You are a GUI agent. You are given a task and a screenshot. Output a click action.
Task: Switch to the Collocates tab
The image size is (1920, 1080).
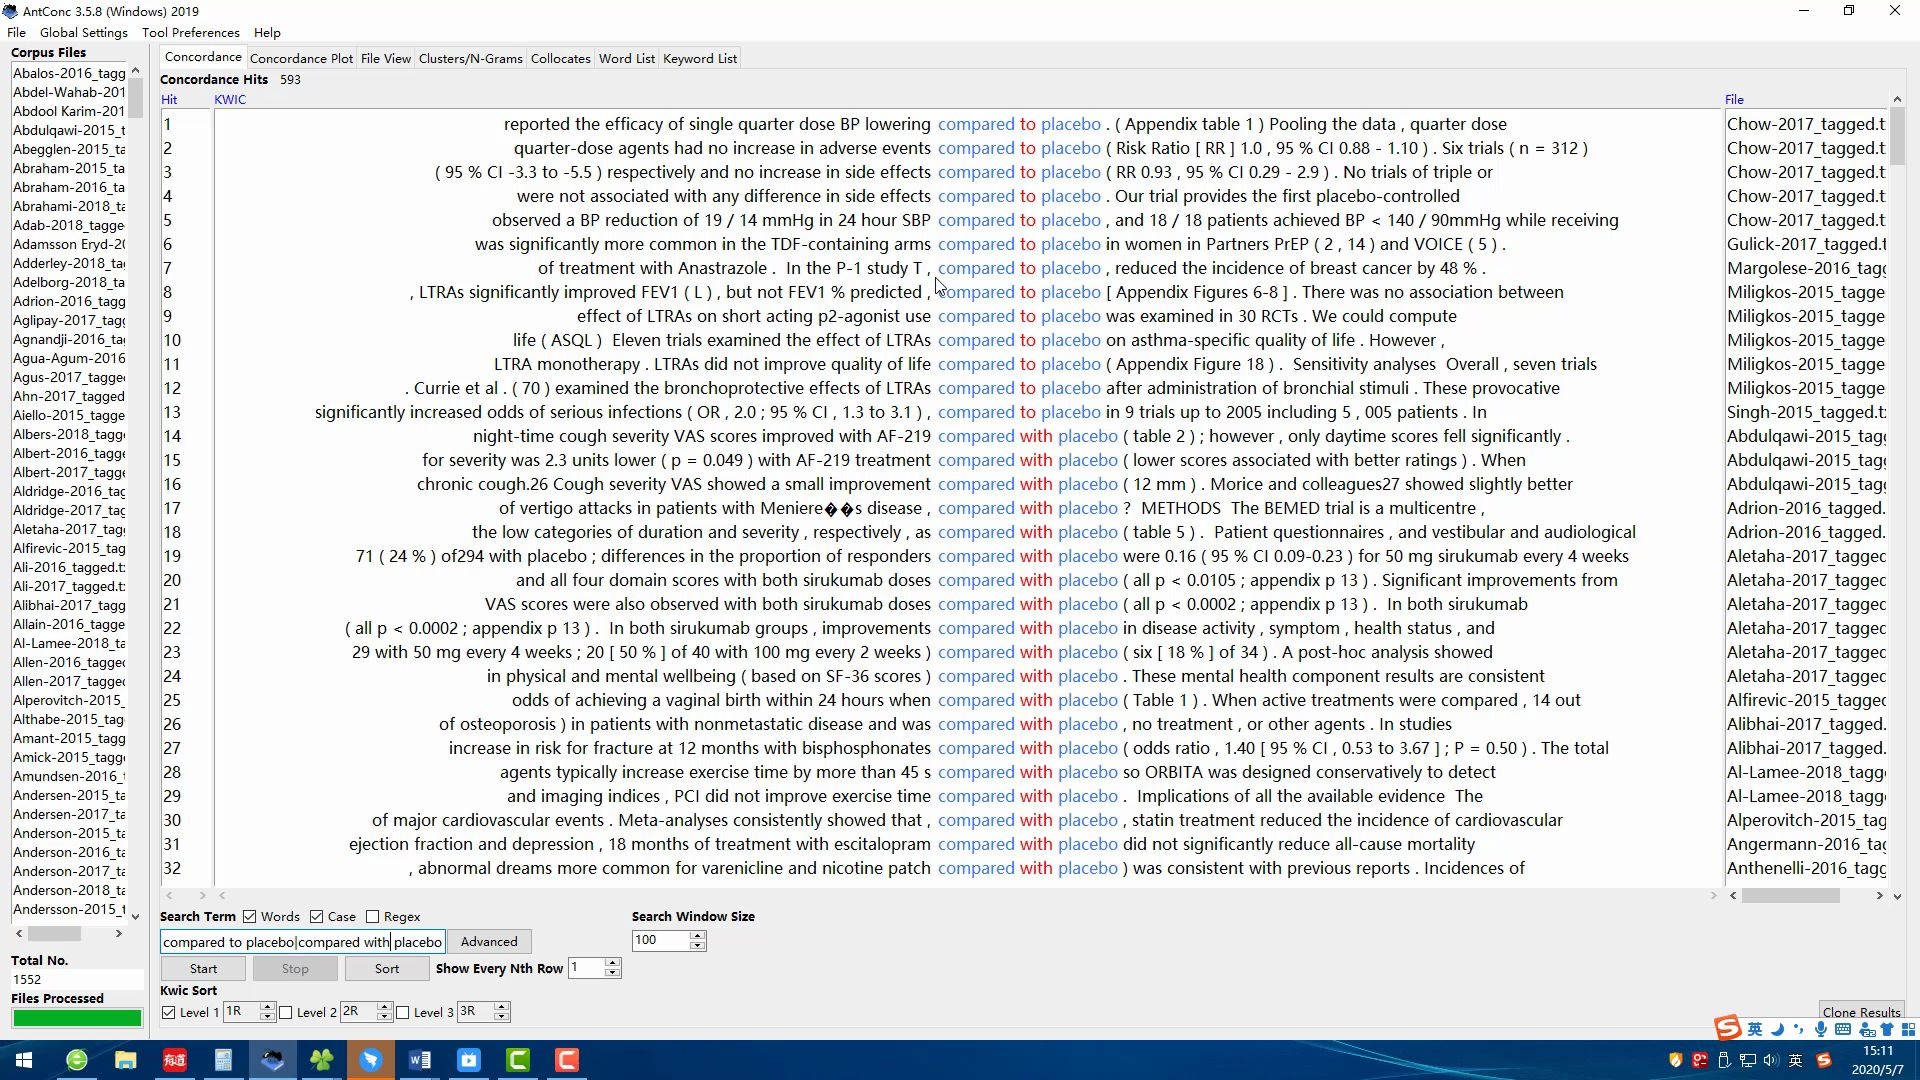tap(560, 59)
